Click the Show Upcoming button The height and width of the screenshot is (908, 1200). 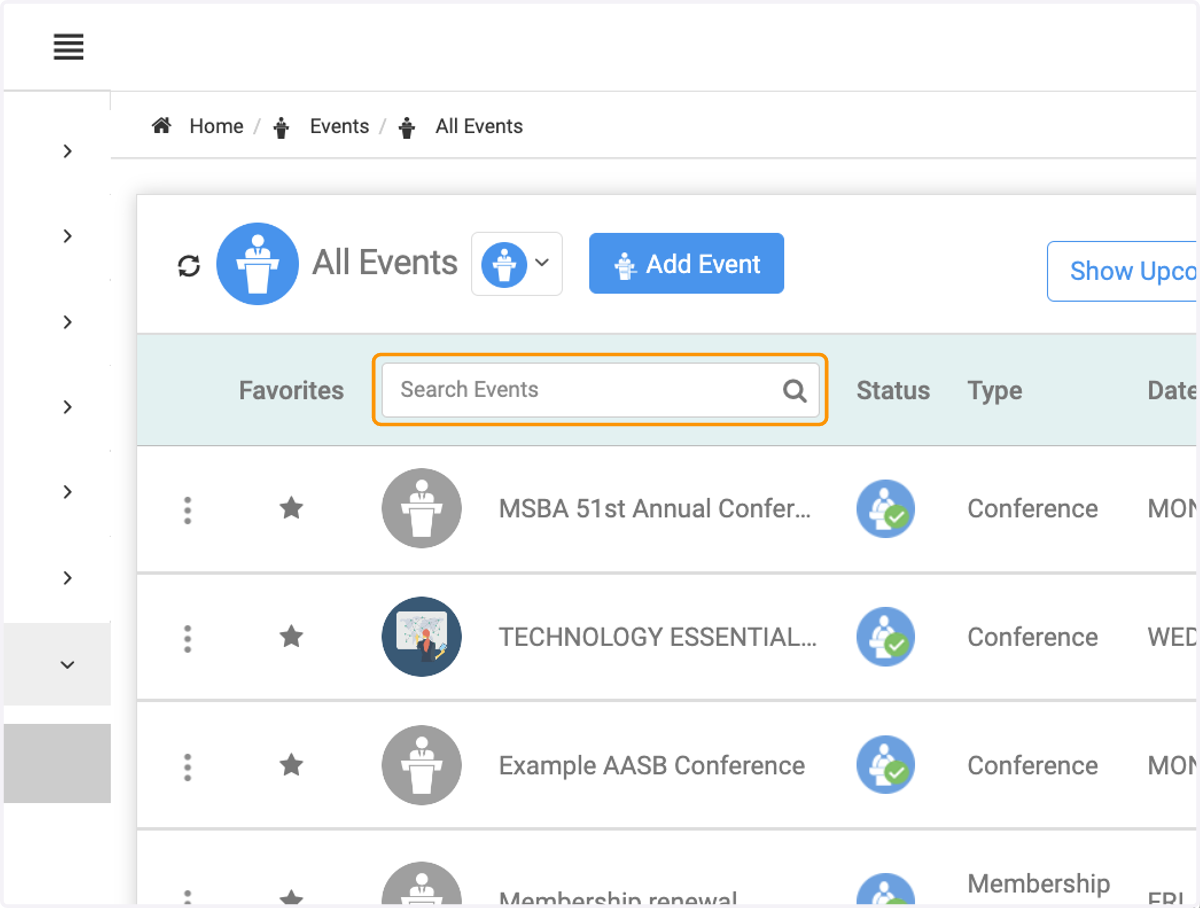[x=1122, y=271]
